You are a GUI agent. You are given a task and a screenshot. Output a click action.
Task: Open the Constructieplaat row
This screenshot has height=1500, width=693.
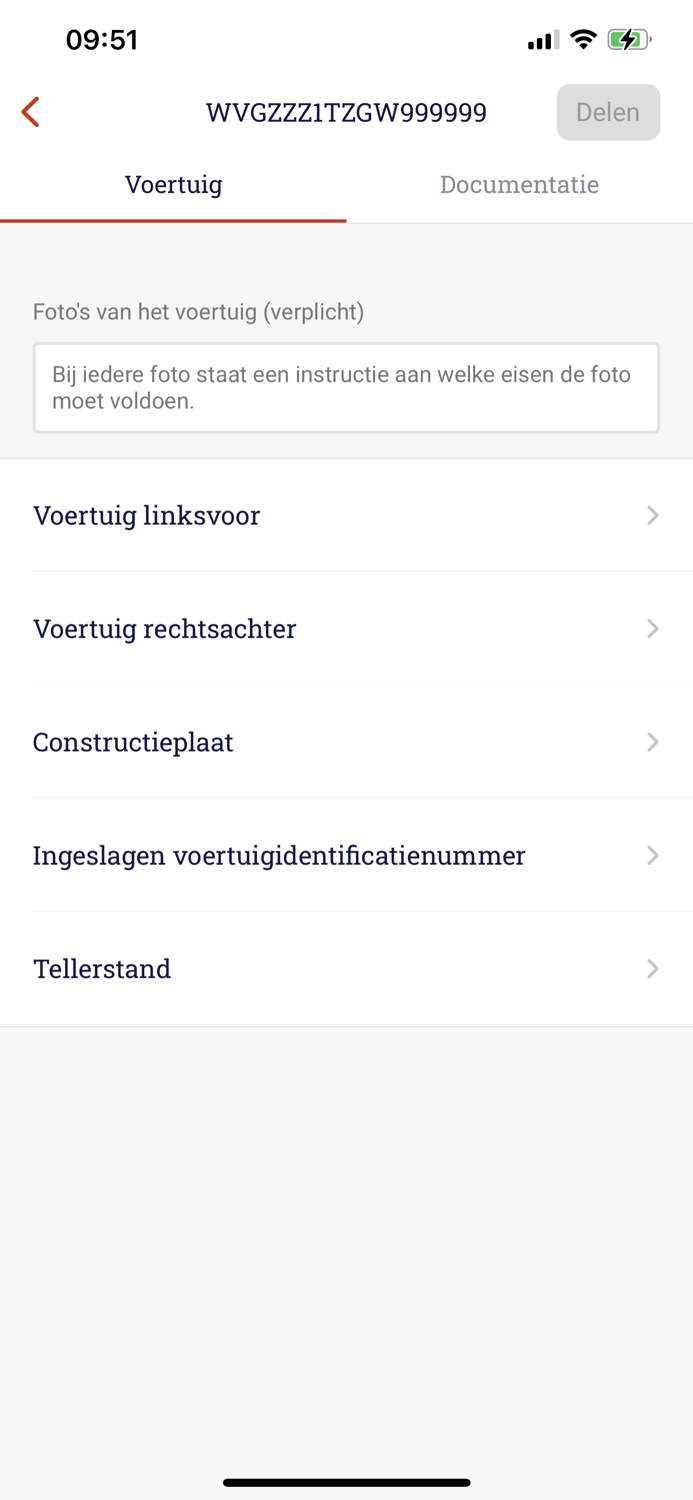tap(346, 741)
